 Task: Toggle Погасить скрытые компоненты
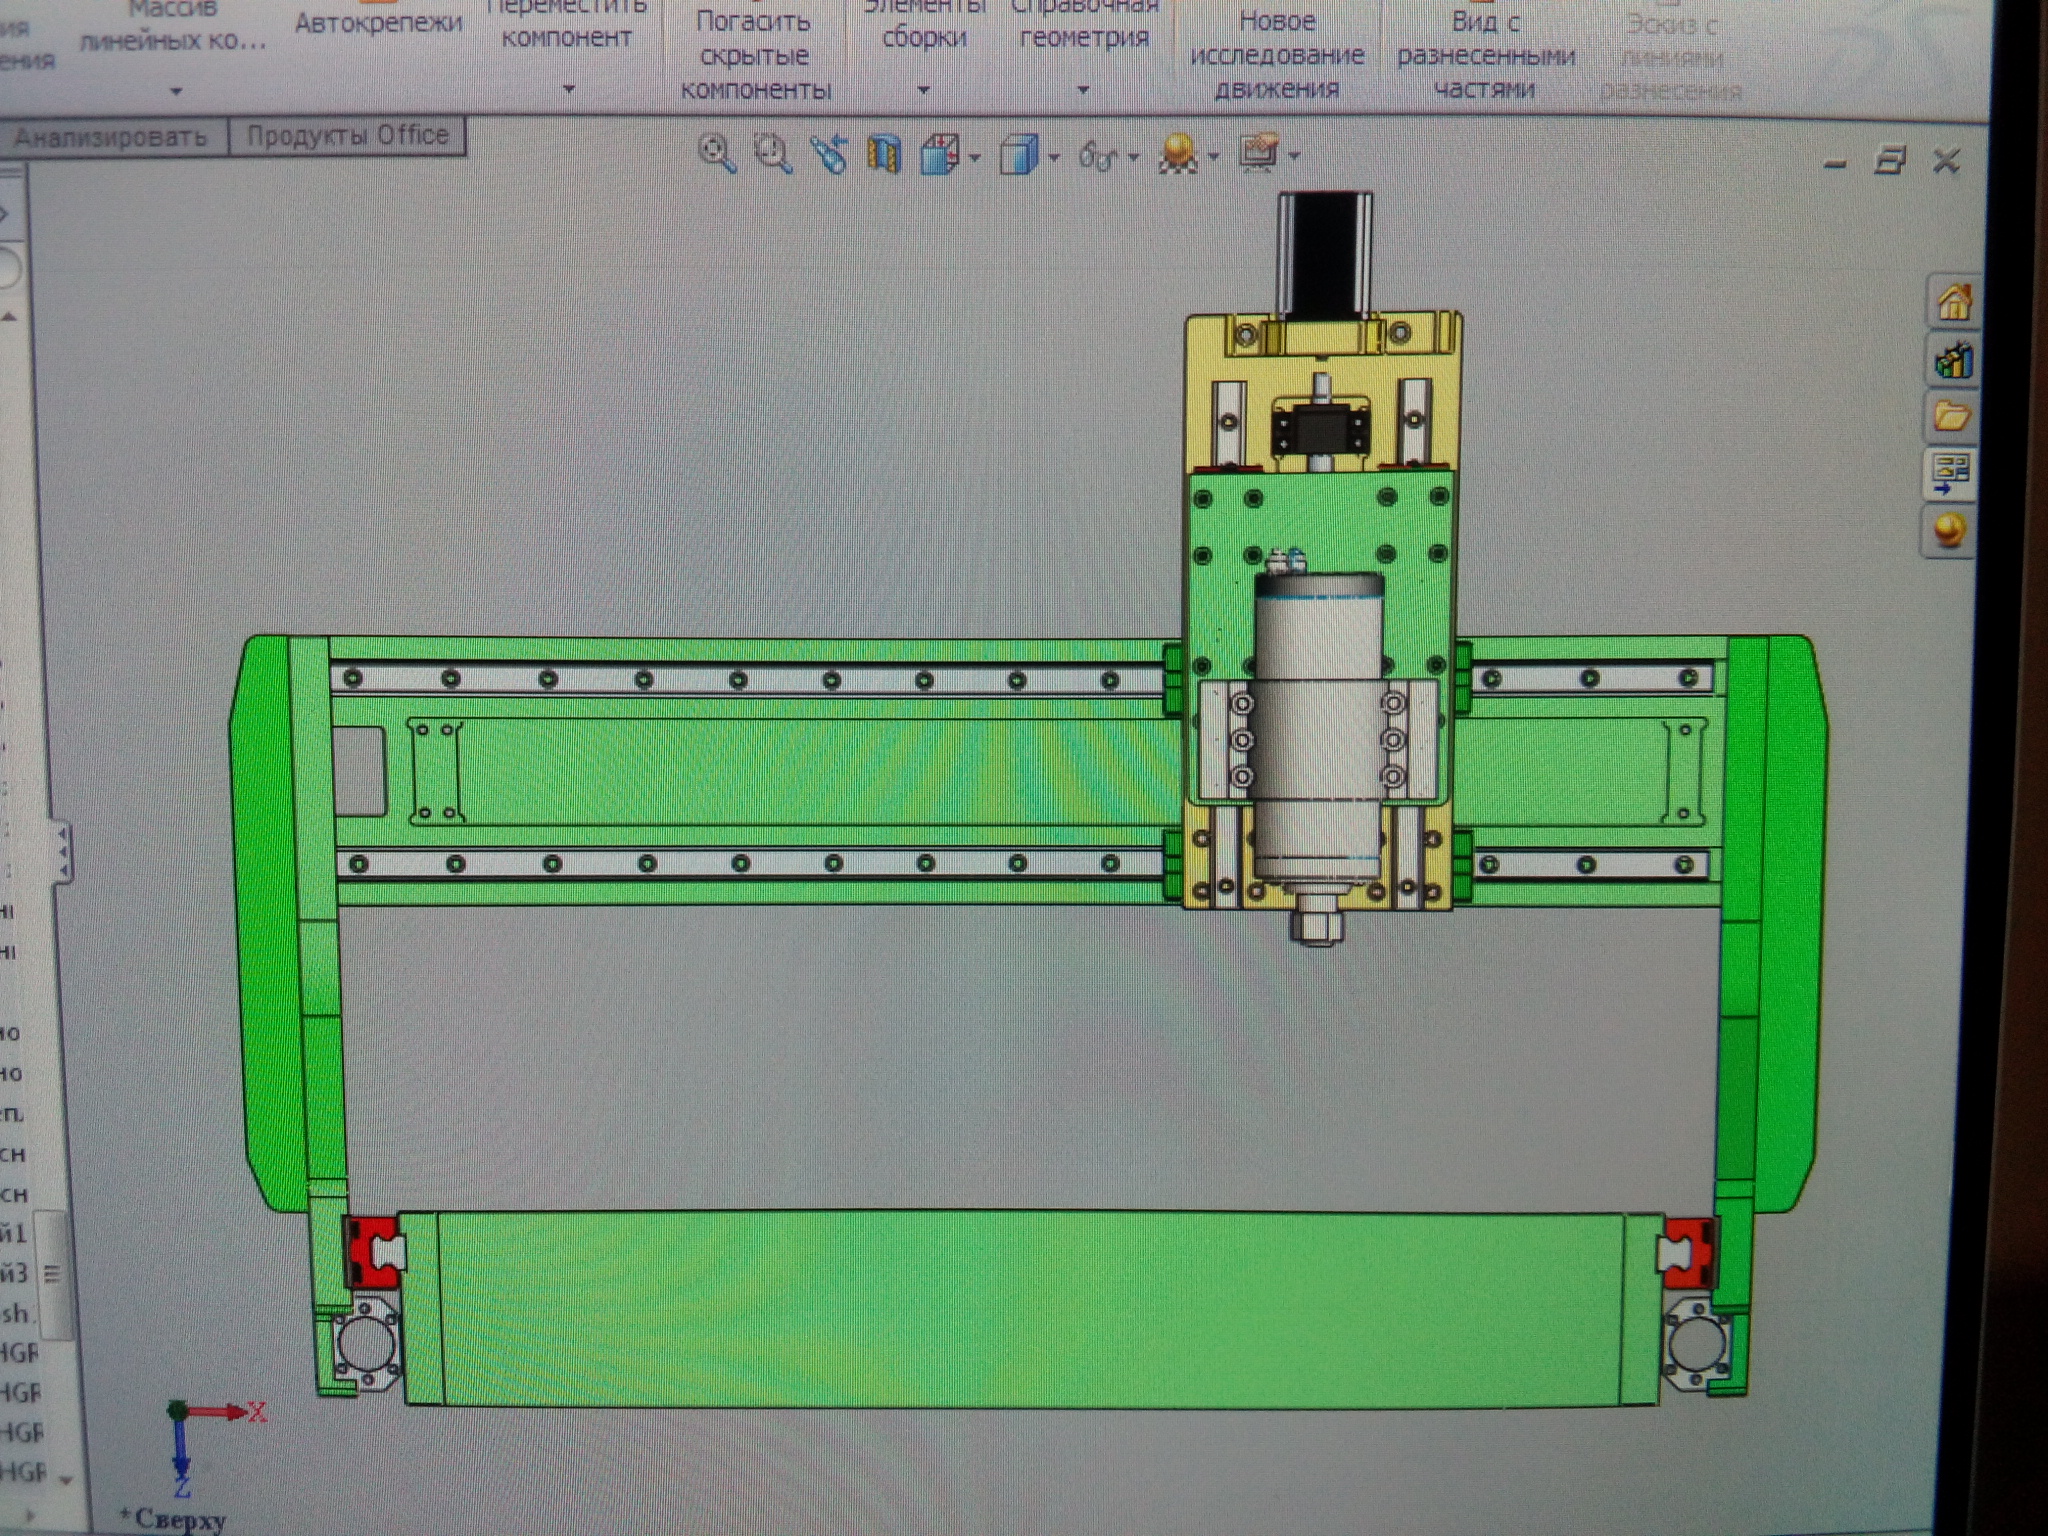pyautogui.click(x=755, y=55)
